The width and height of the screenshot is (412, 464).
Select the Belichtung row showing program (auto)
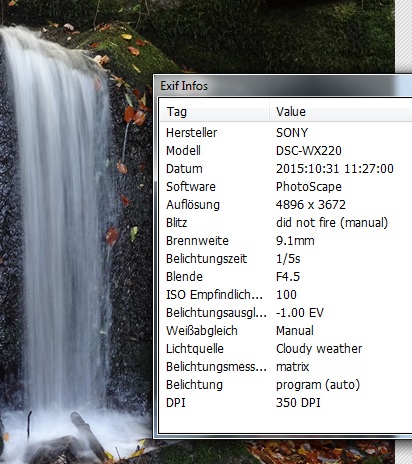click(286, 385)
